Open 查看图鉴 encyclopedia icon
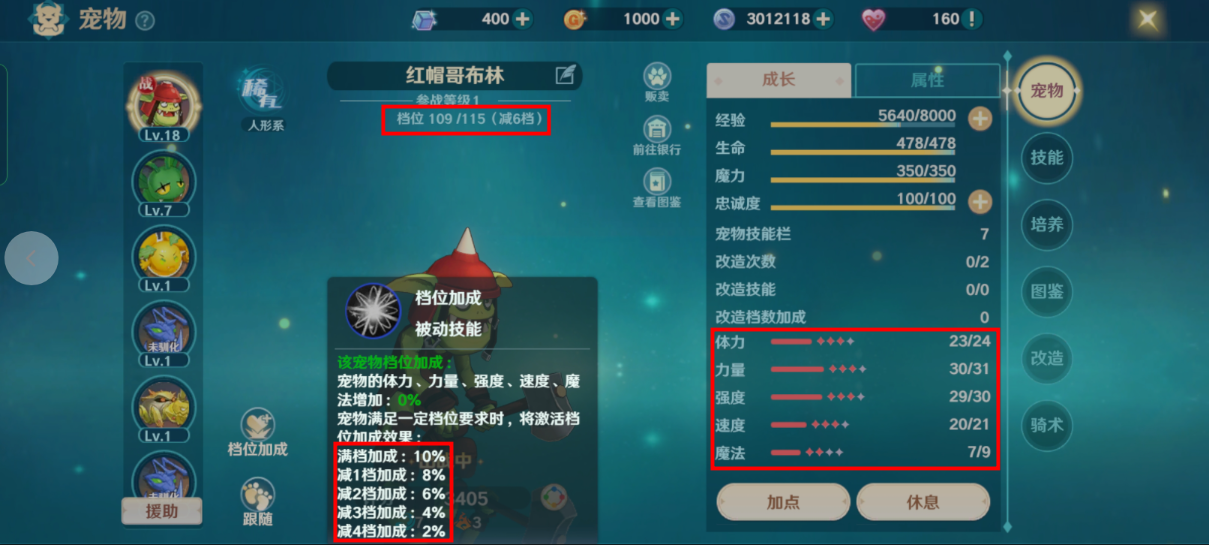Viewport: 1209px width, 545px height. tap(657, 181)
